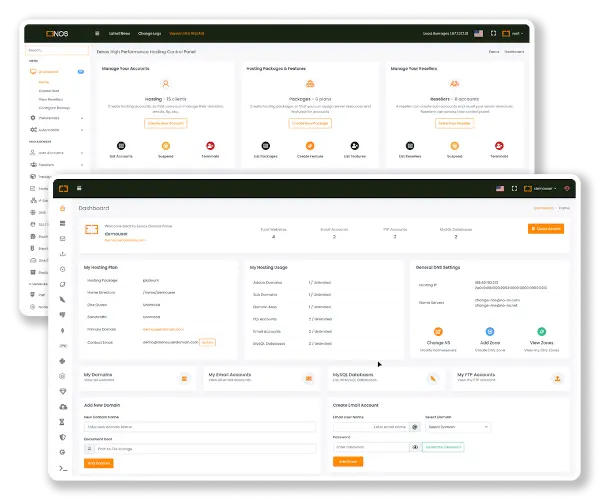Toggle sidebar menu icon in front window header
600x500 pixels.
point(79,188)
